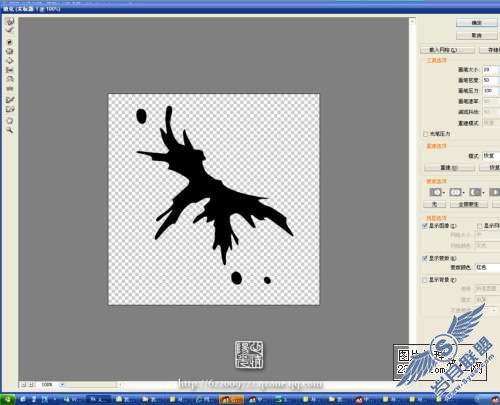Uncheck the 显示蒙版 show mask checkbox
The width and height of the screenshot is (500, 405).
pos(425,258)
